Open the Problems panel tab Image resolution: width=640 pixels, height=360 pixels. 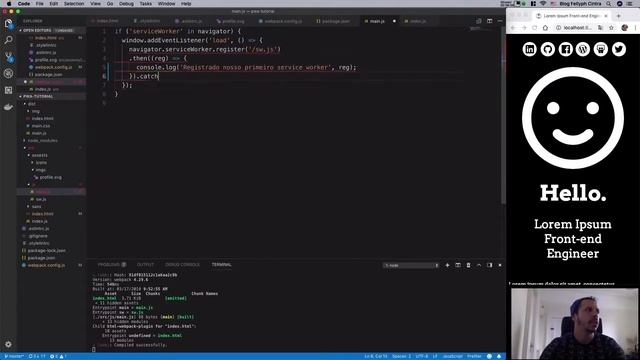point(111,265)
